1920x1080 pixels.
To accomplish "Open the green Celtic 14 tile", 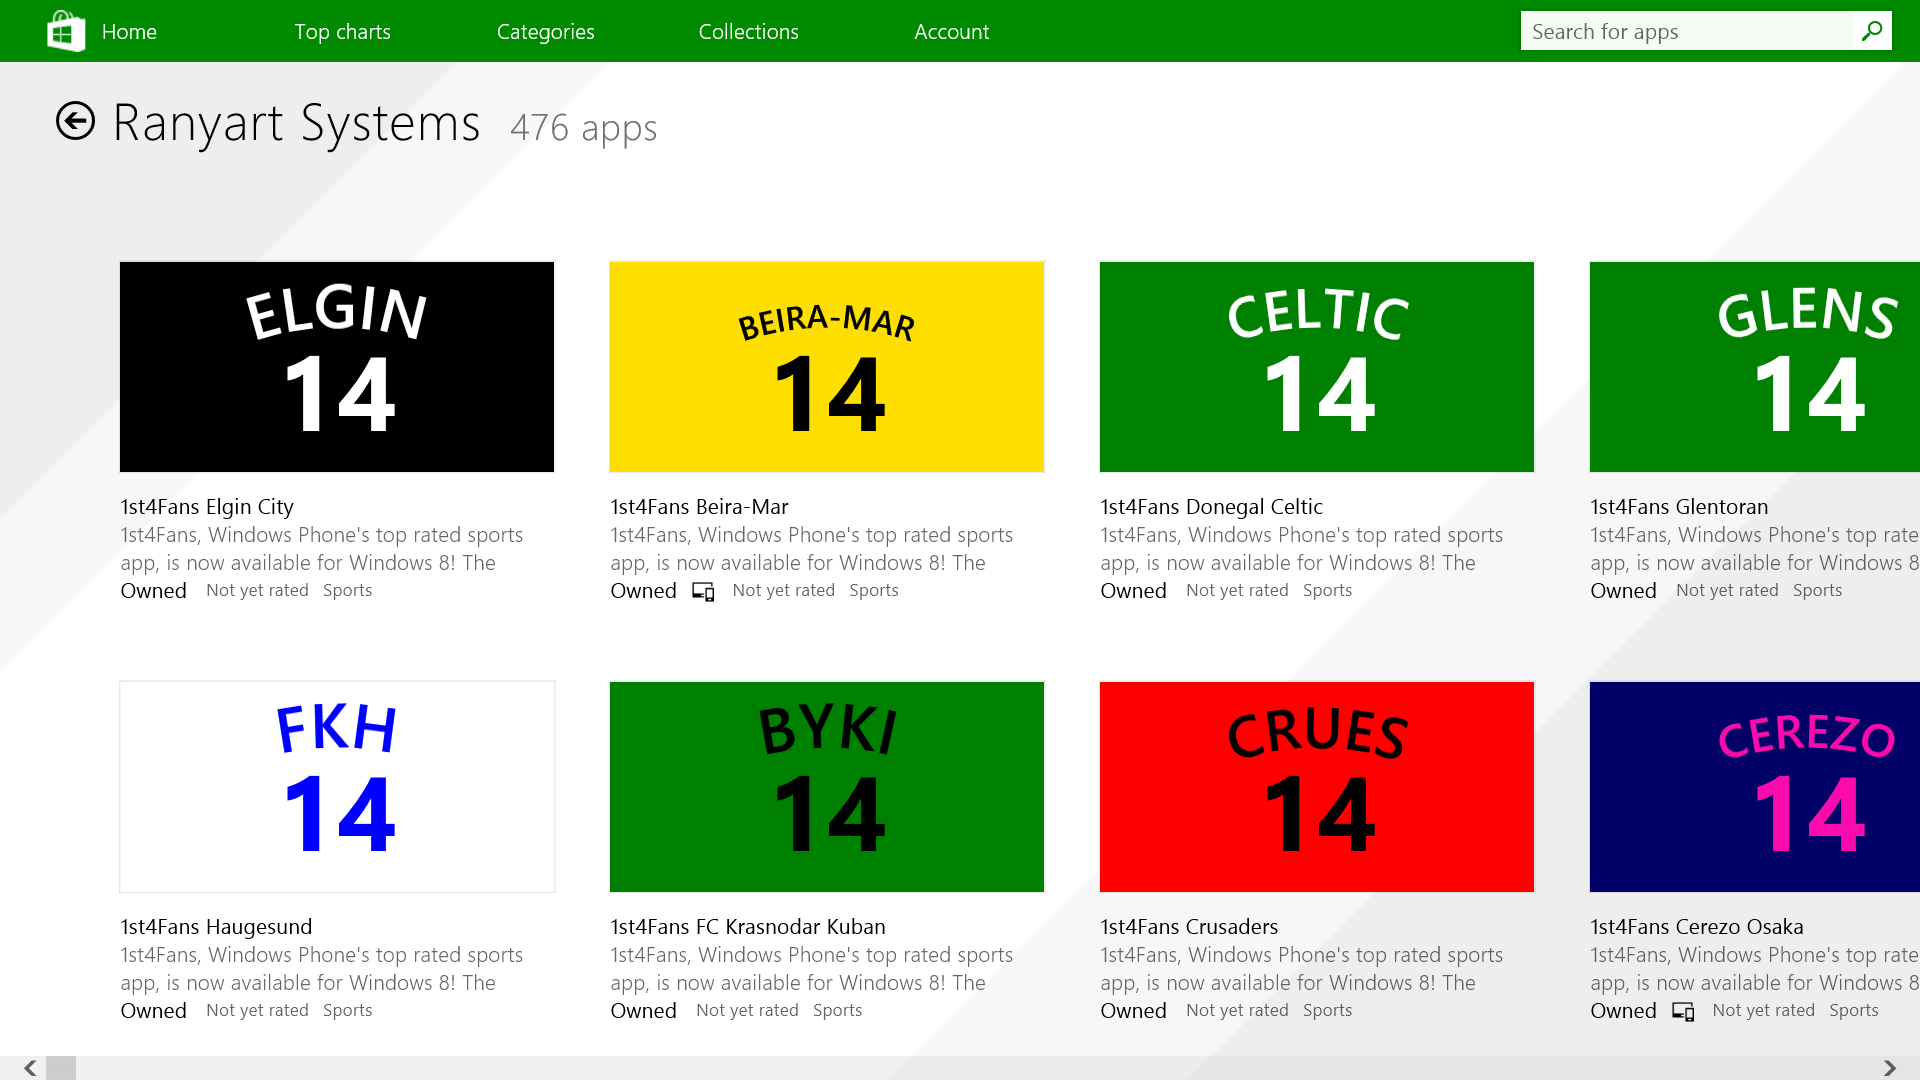I will tap(1317, 367).
